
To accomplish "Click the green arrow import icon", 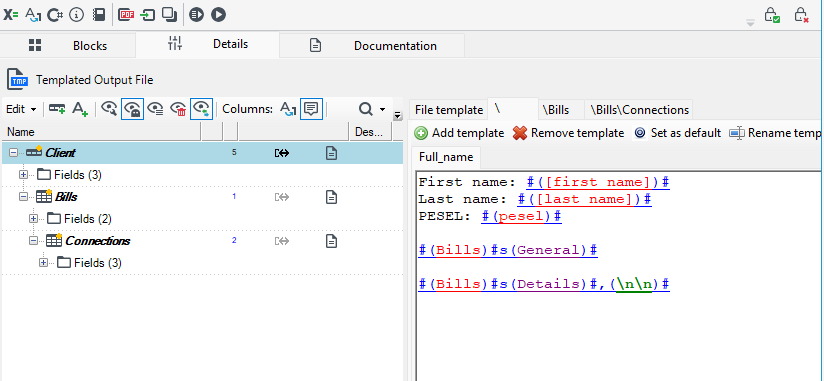I will pyautogui.click(x=148, y=15).
